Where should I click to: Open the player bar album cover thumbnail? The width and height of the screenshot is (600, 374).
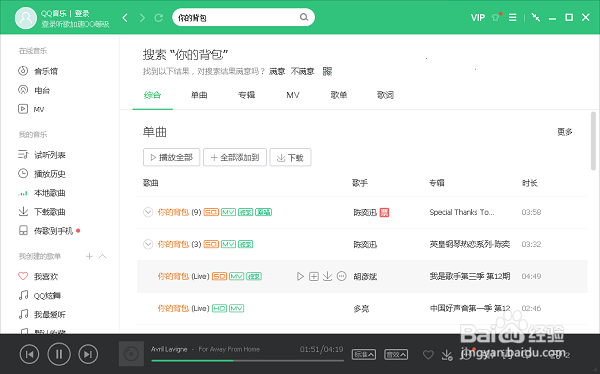(x=131, y=354)
